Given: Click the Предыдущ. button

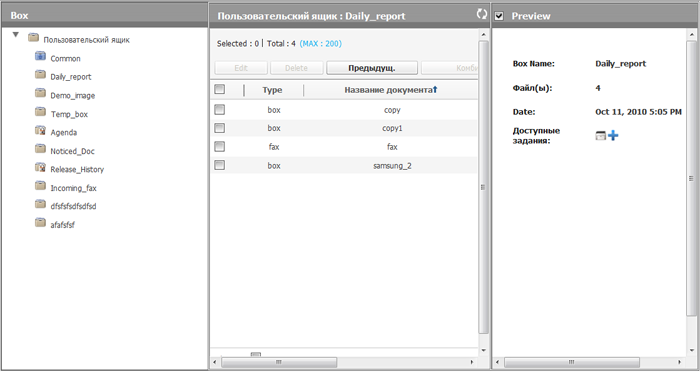Looking at the screenshot, I should [x=372, y=68].
